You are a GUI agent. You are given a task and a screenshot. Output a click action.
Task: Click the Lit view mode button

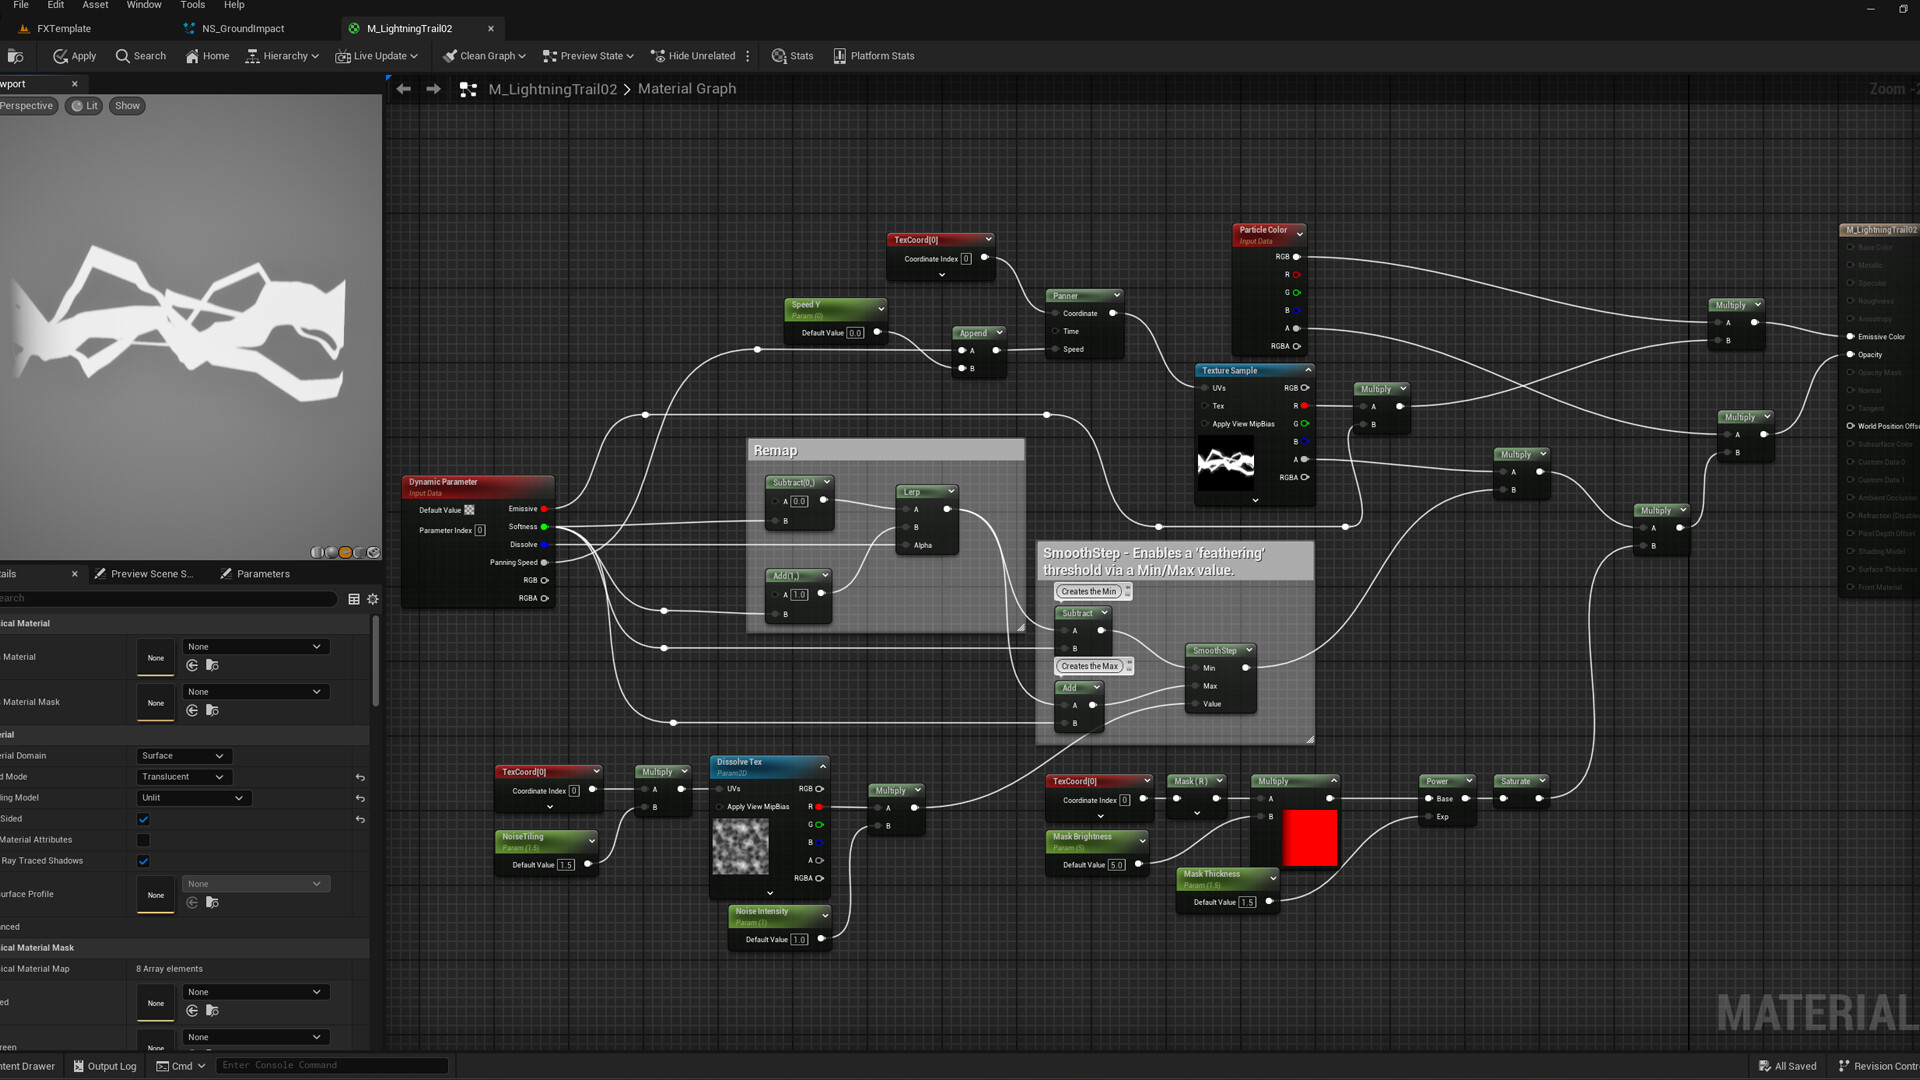coord(85,106)
